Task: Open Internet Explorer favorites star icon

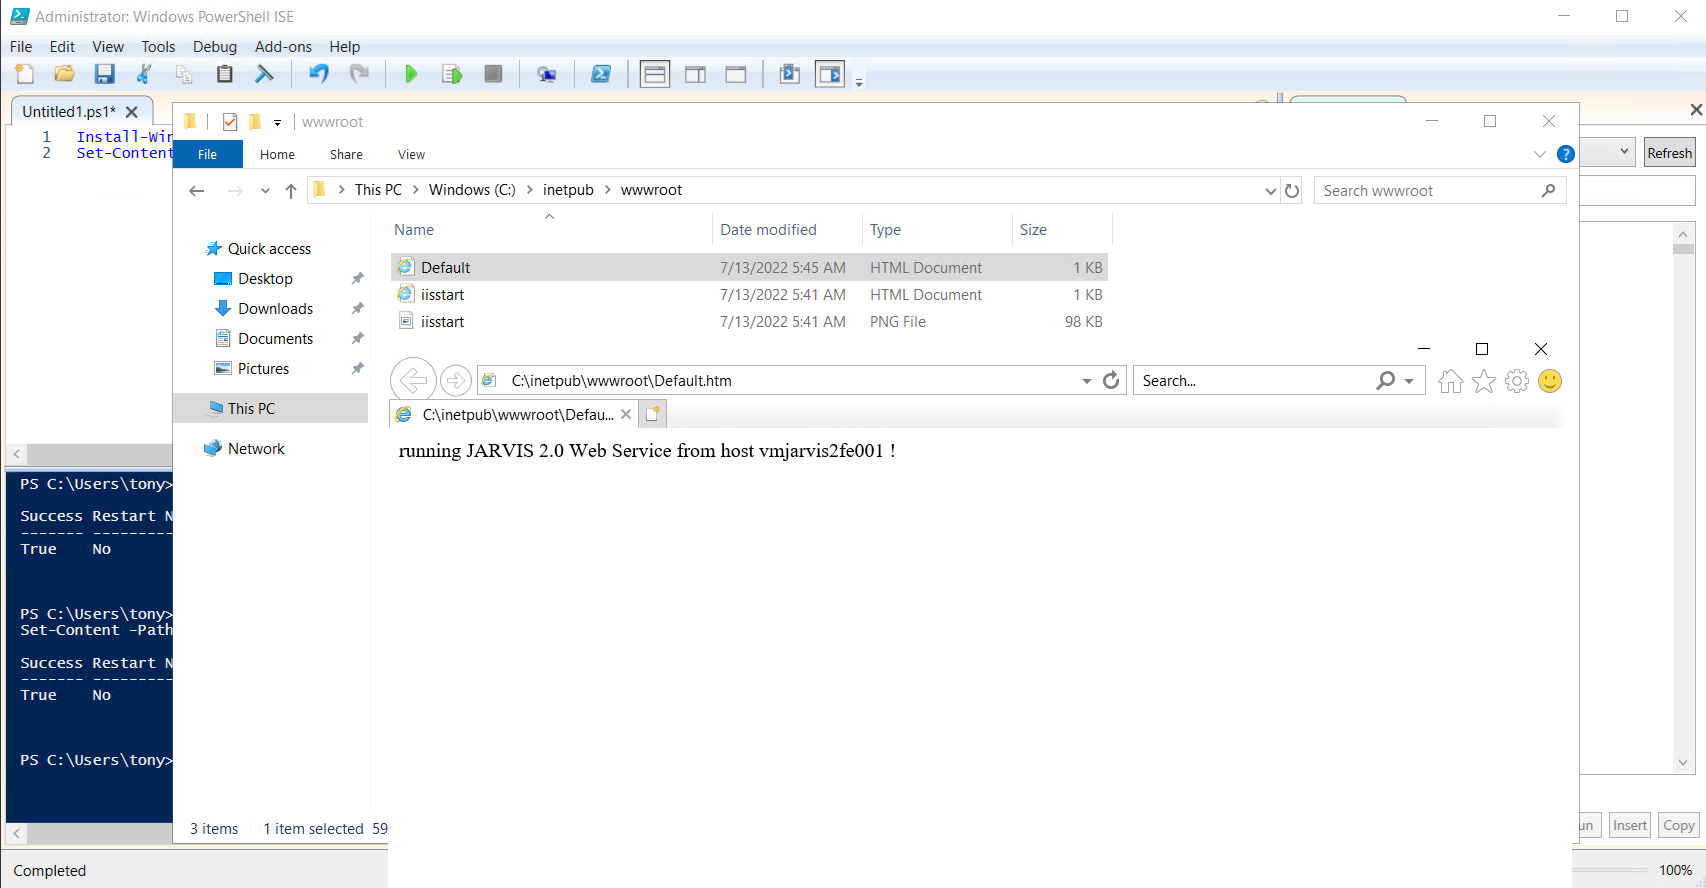Action: tap(1484, 381)
